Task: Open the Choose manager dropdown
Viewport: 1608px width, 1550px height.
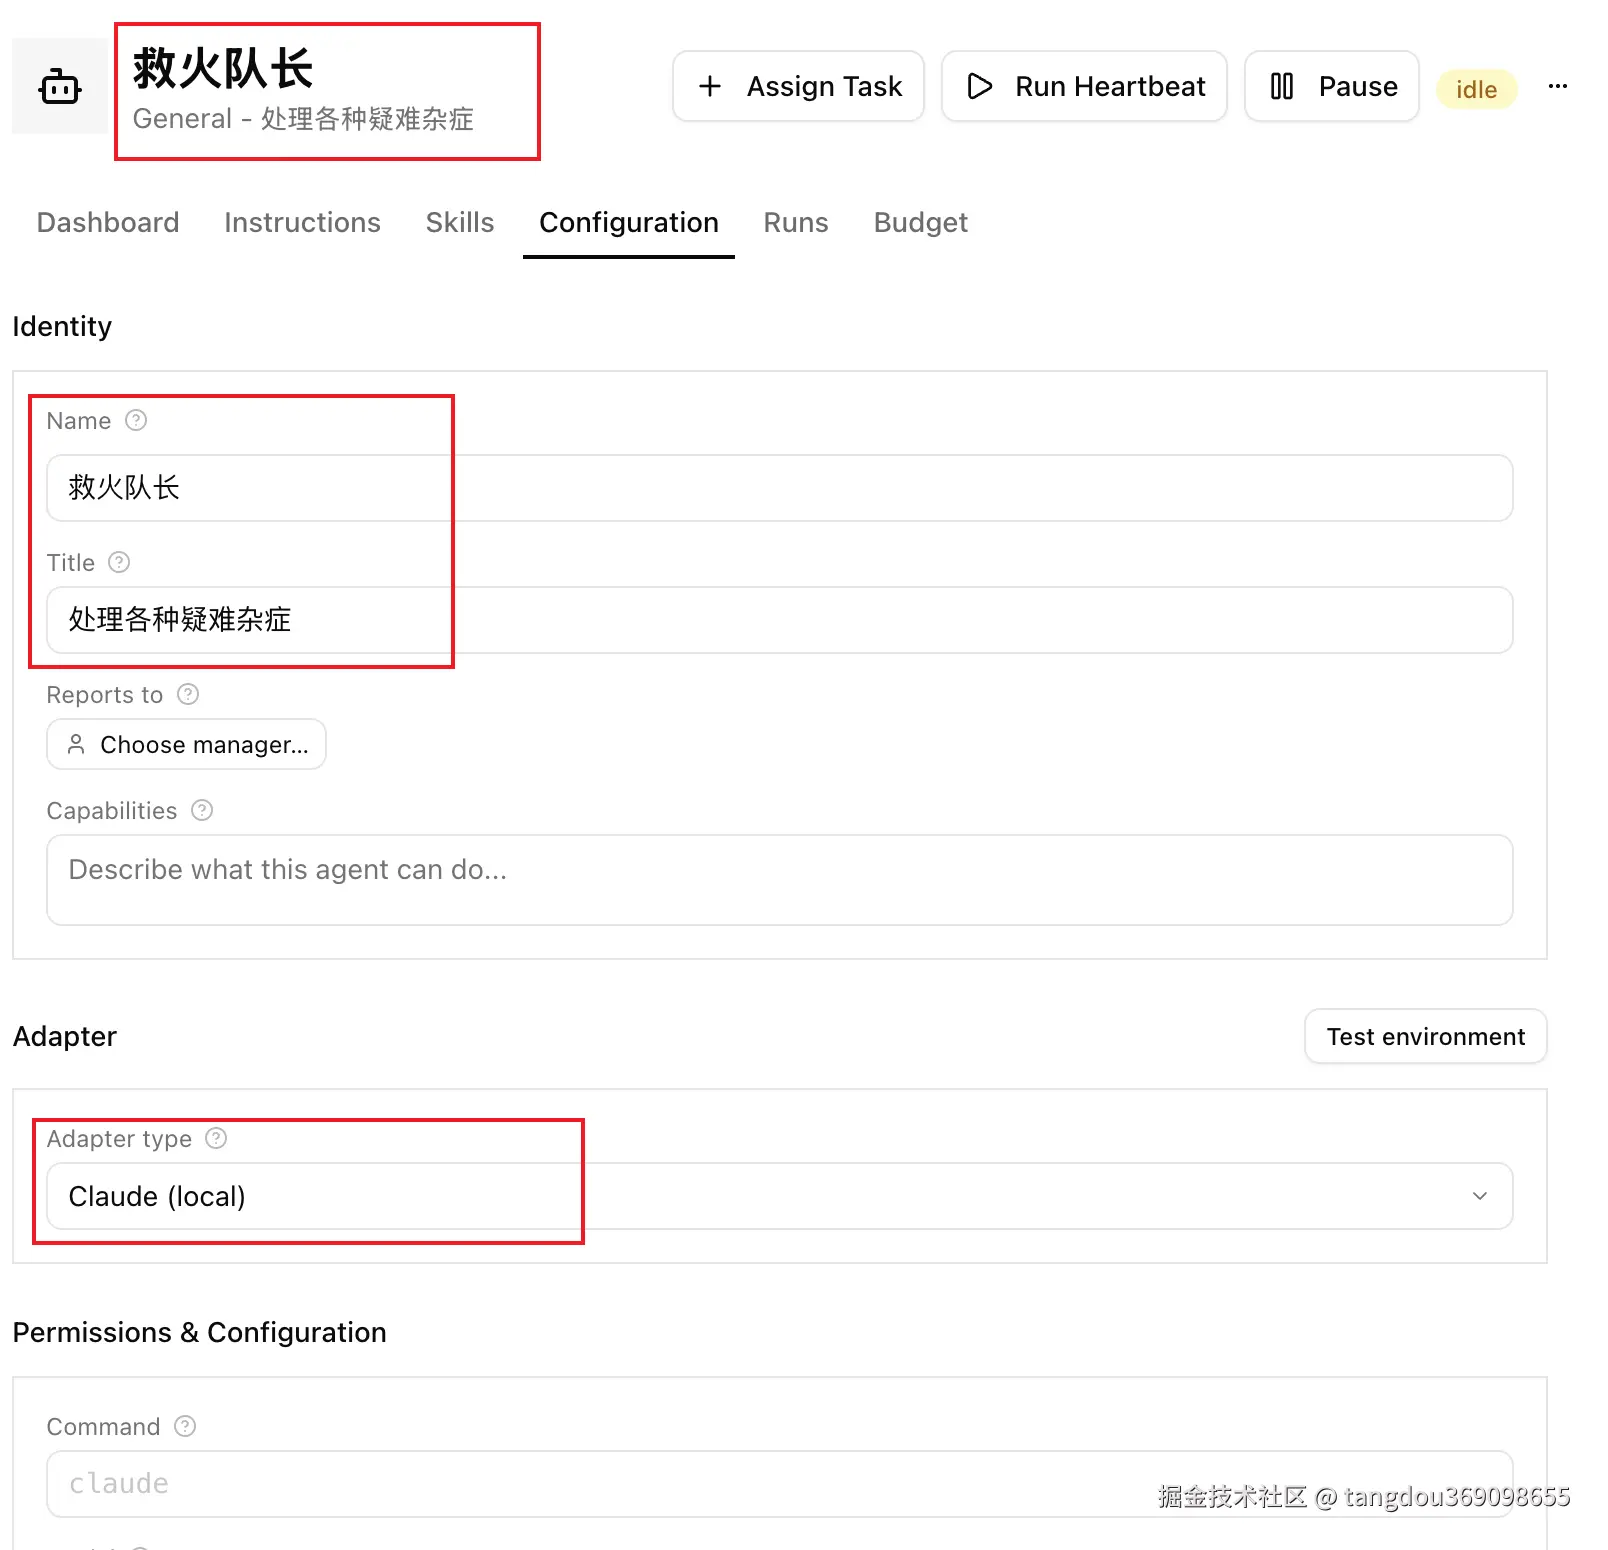Action: pyautogui.click(x=186, y=744)
